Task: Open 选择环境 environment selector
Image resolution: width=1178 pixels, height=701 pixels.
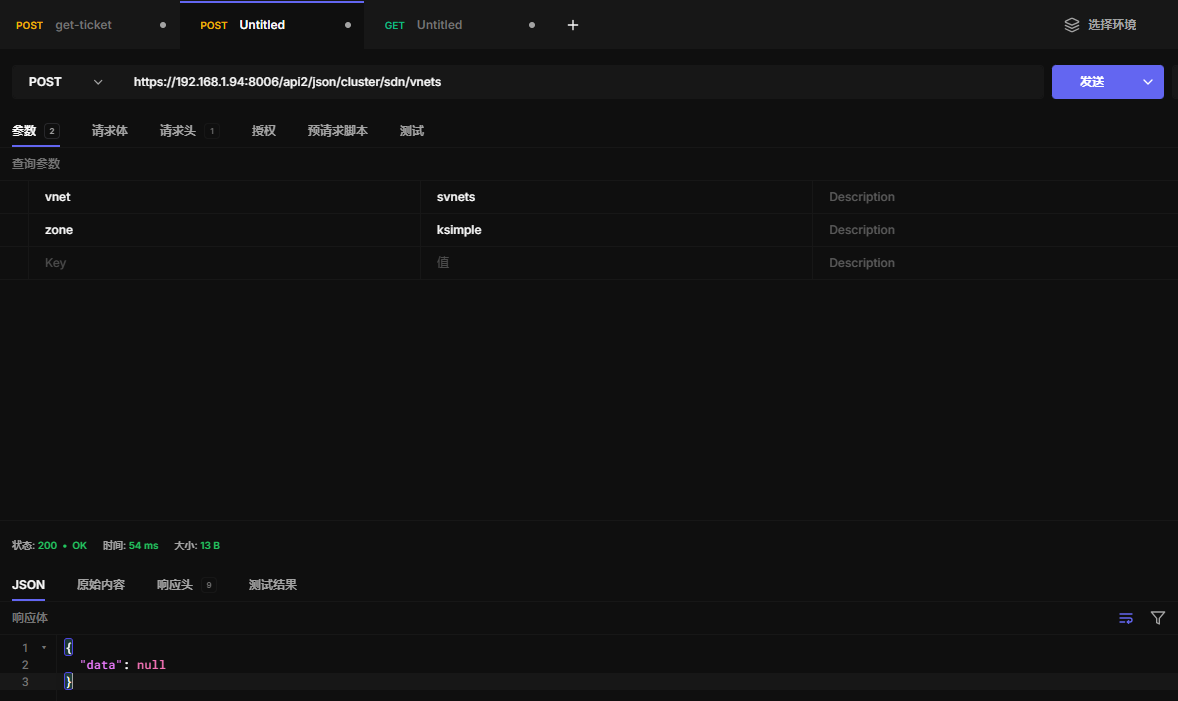Action: [1111, 25]
